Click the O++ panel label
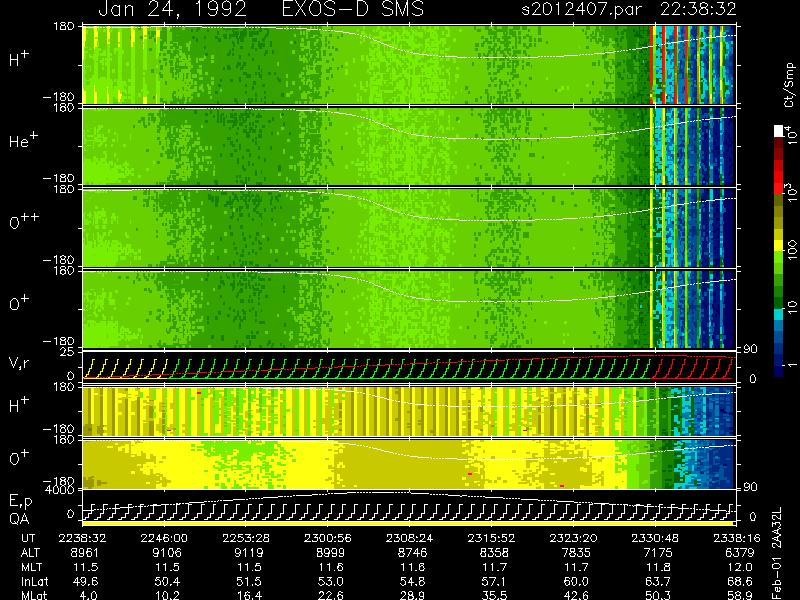The height and width of the screenshot is (600, 800). tap(24, 221)
